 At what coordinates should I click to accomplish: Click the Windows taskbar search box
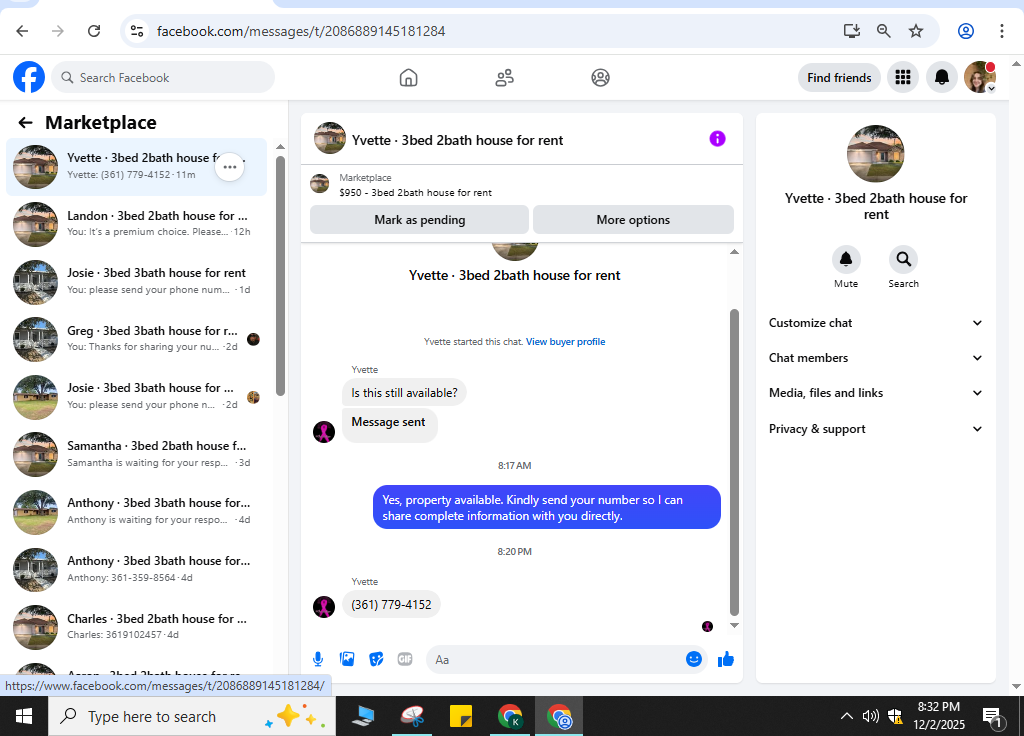coord(192,716)
